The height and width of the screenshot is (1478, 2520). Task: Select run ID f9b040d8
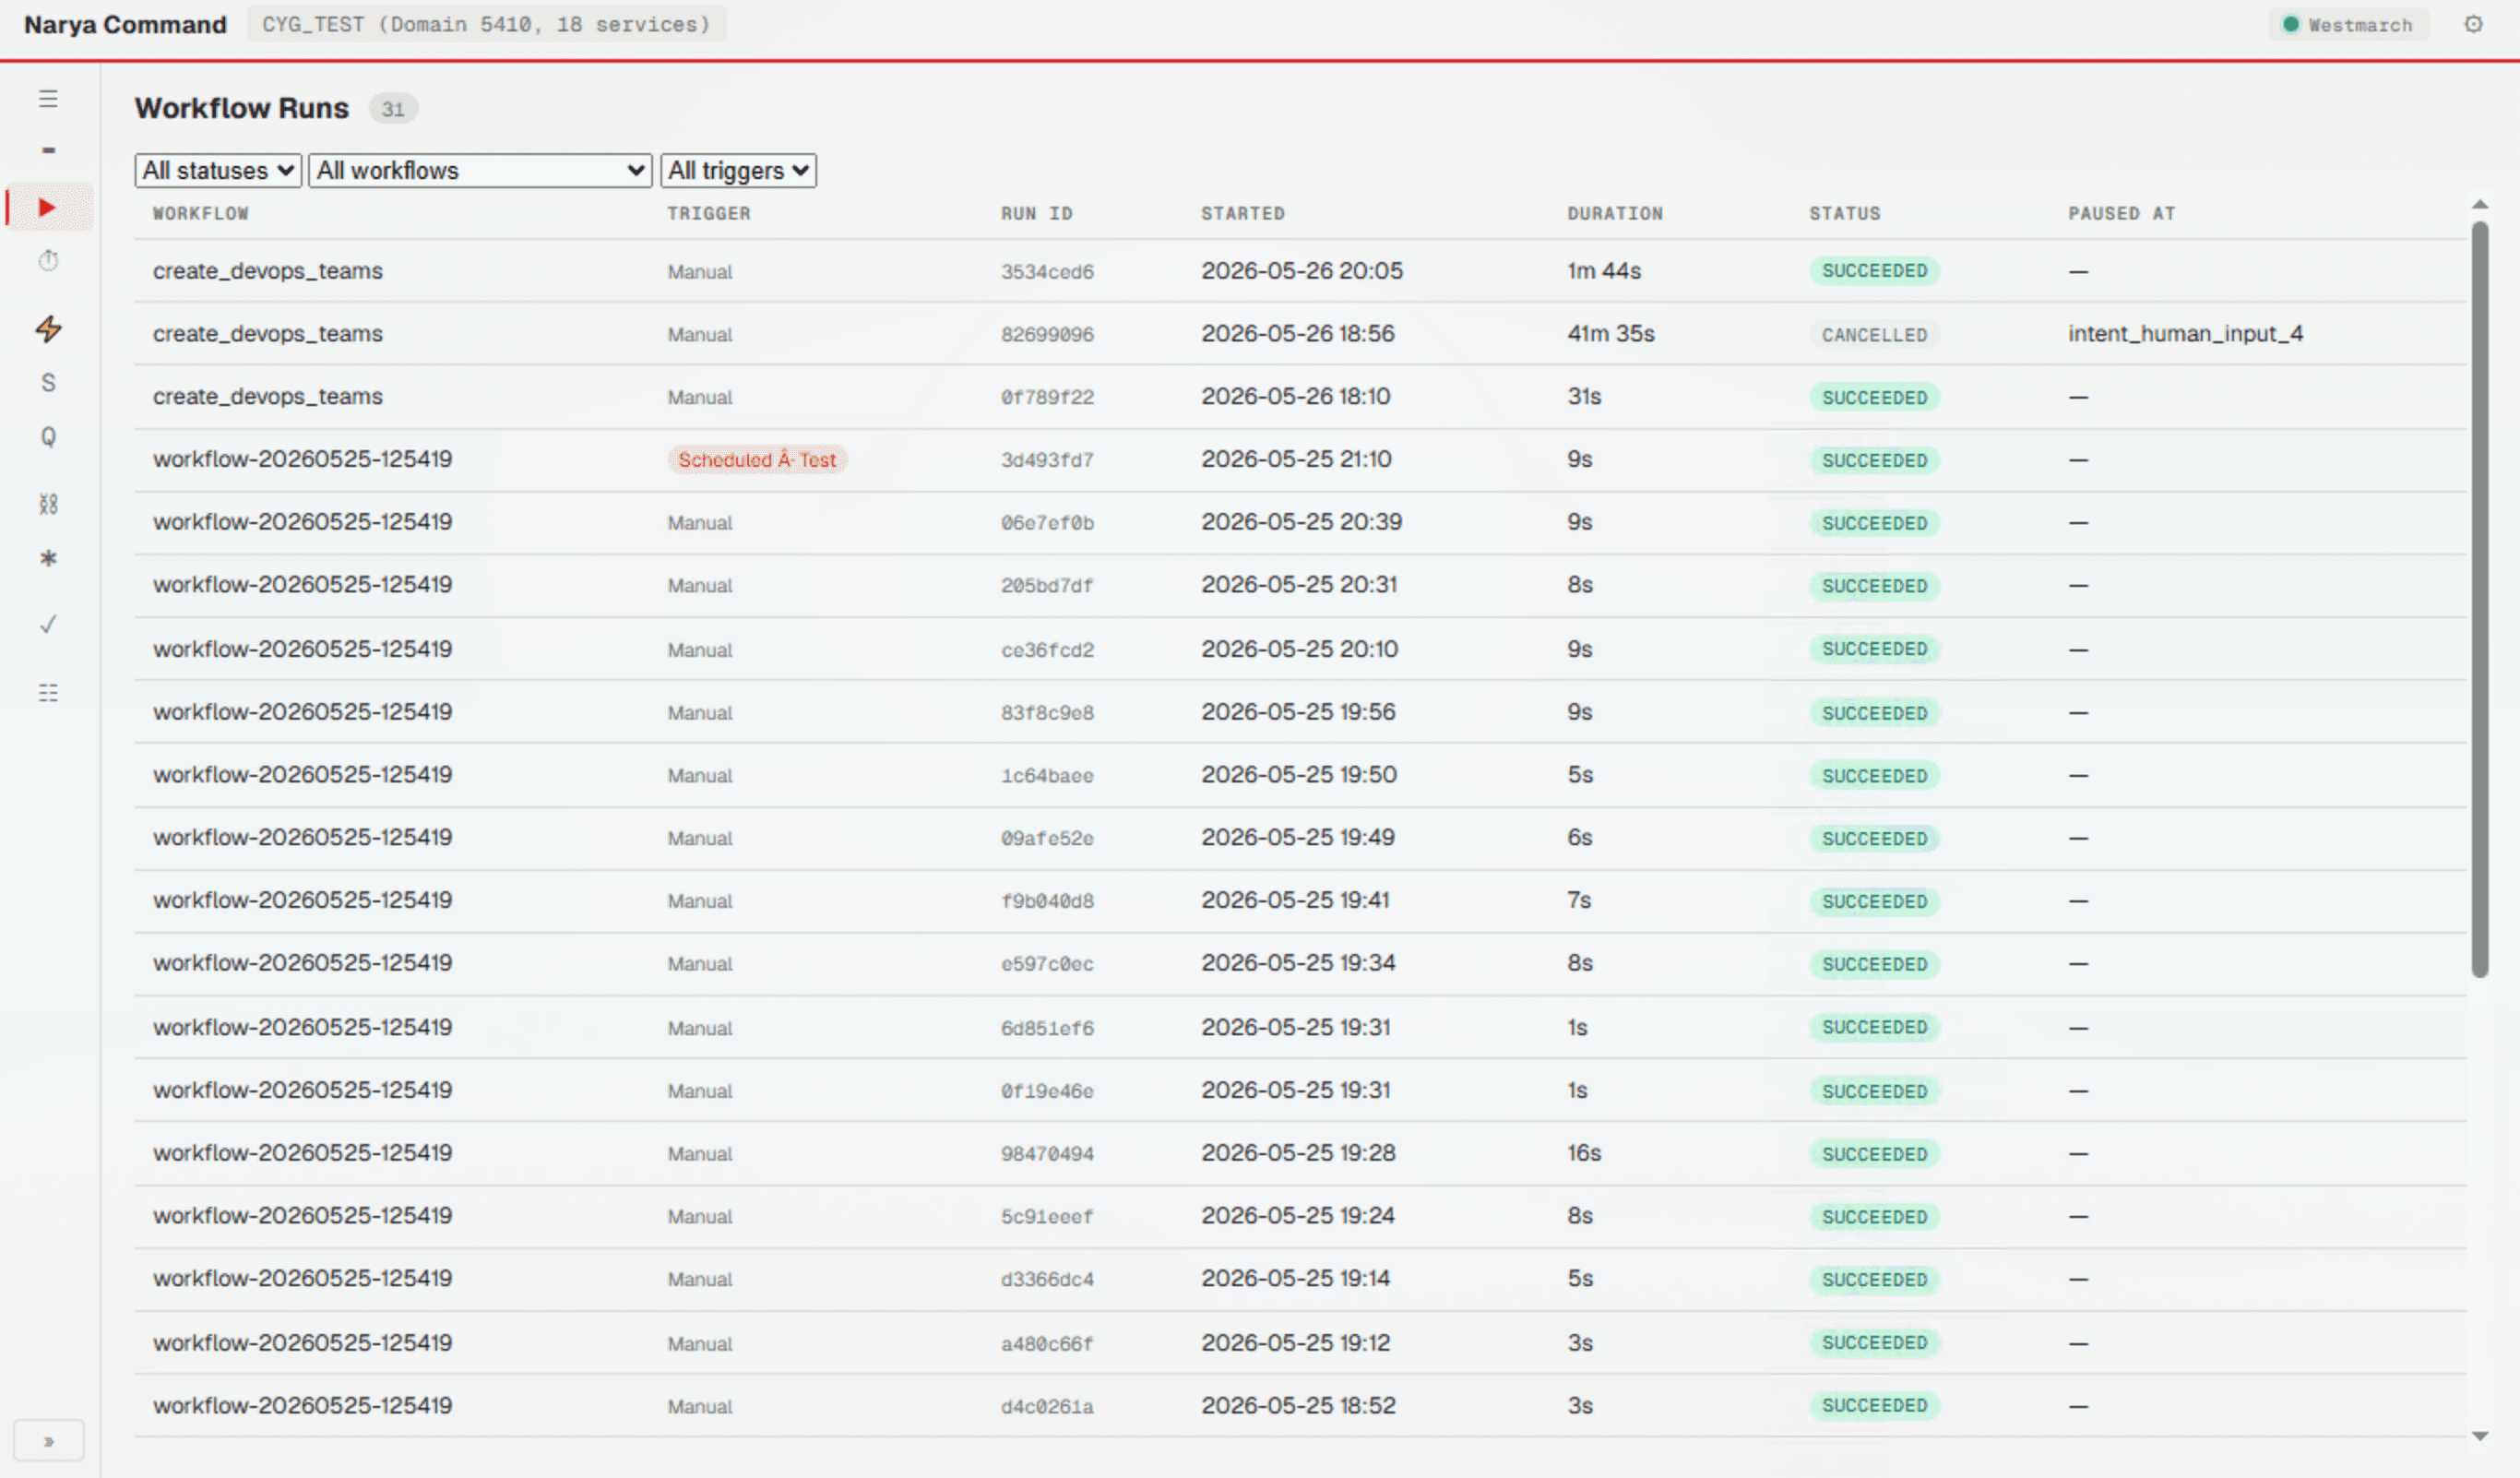click(x=1047, y=901)
